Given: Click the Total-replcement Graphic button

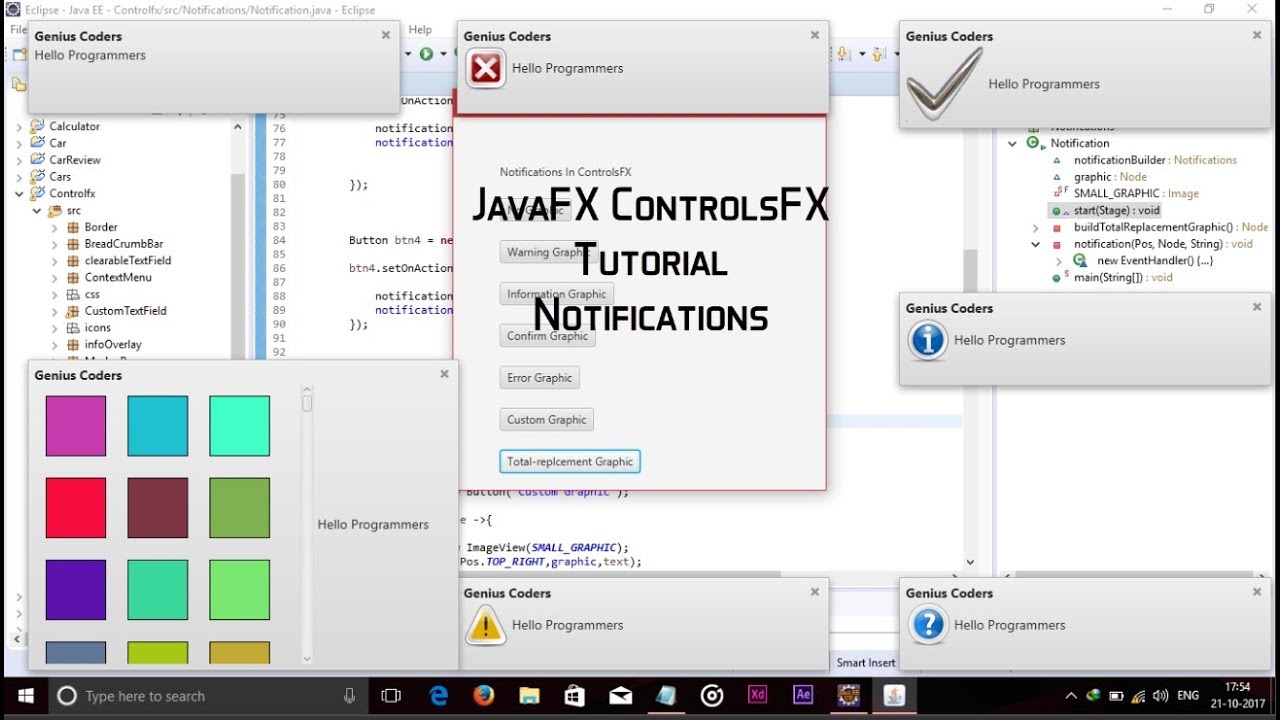Looking at the screenshot, I should [570, 462].
